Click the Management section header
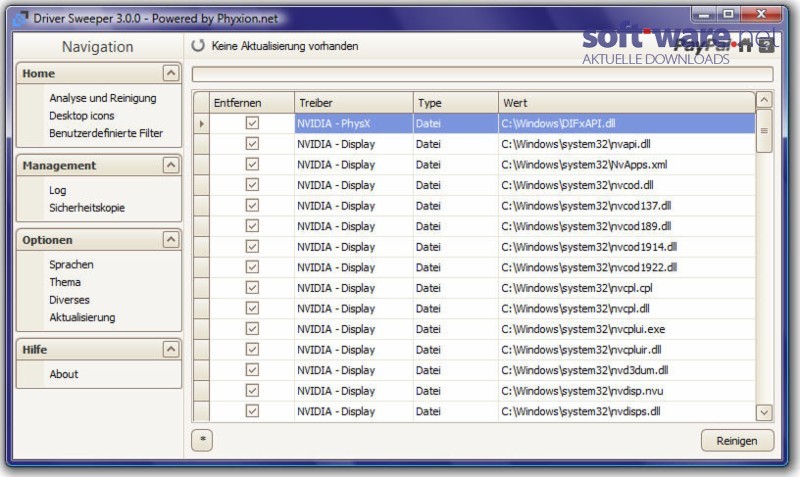The height and width of the screenshot is (477, 800). 98,165
